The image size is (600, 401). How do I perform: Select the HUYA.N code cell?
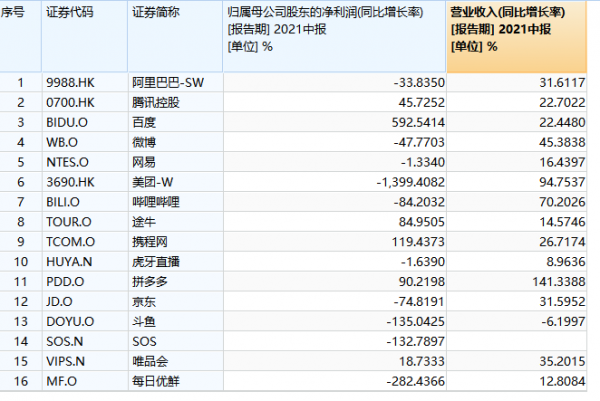point(85,262)
